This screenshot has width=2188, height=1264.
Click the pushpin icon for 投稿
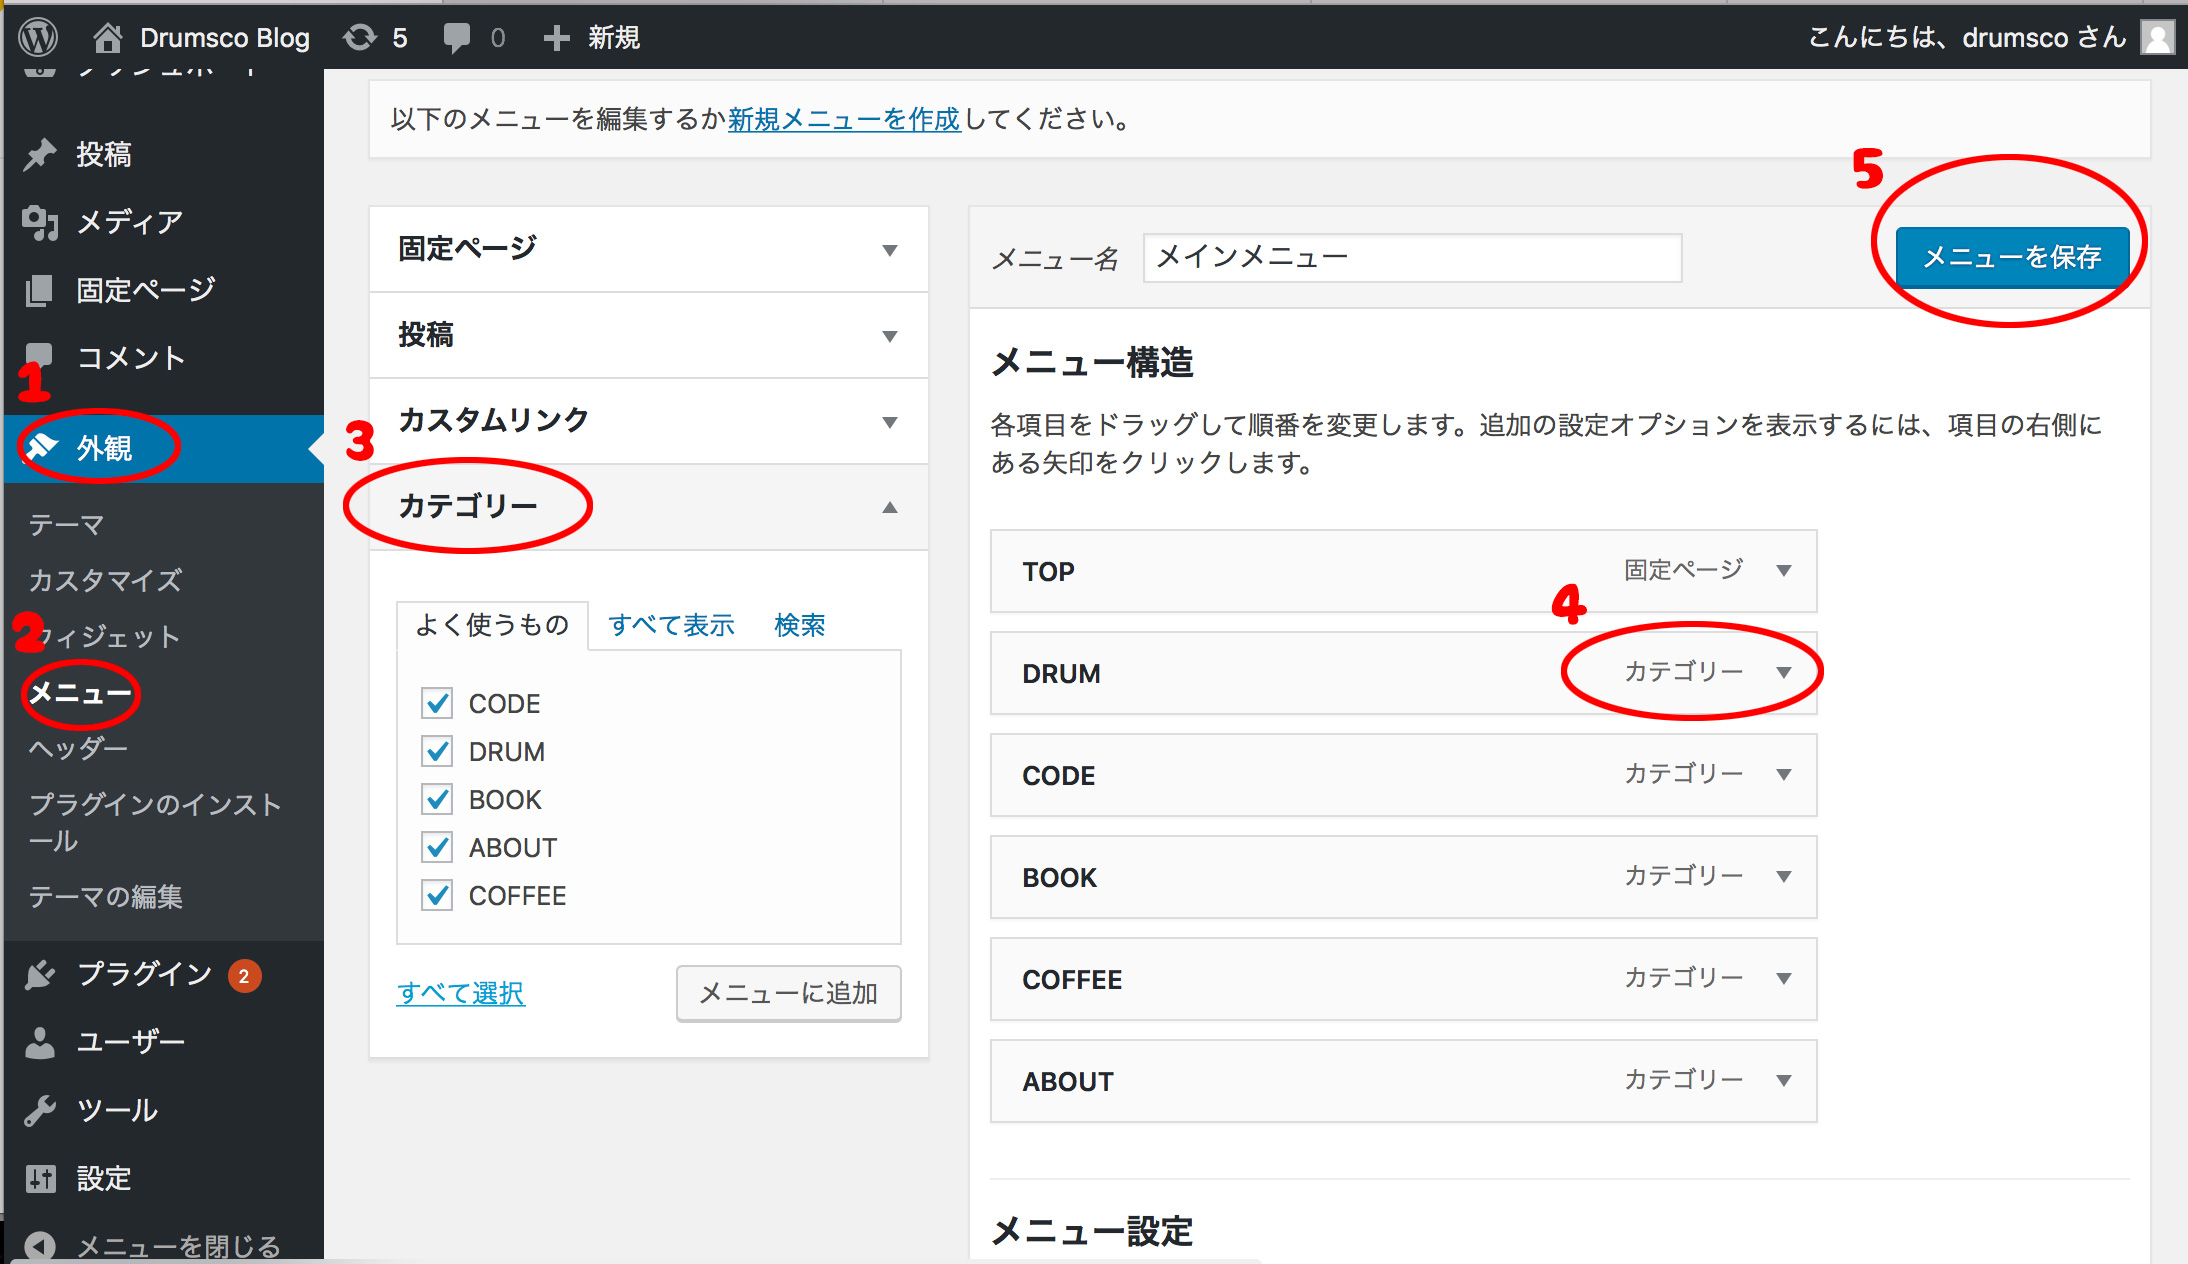click(40, 154)
